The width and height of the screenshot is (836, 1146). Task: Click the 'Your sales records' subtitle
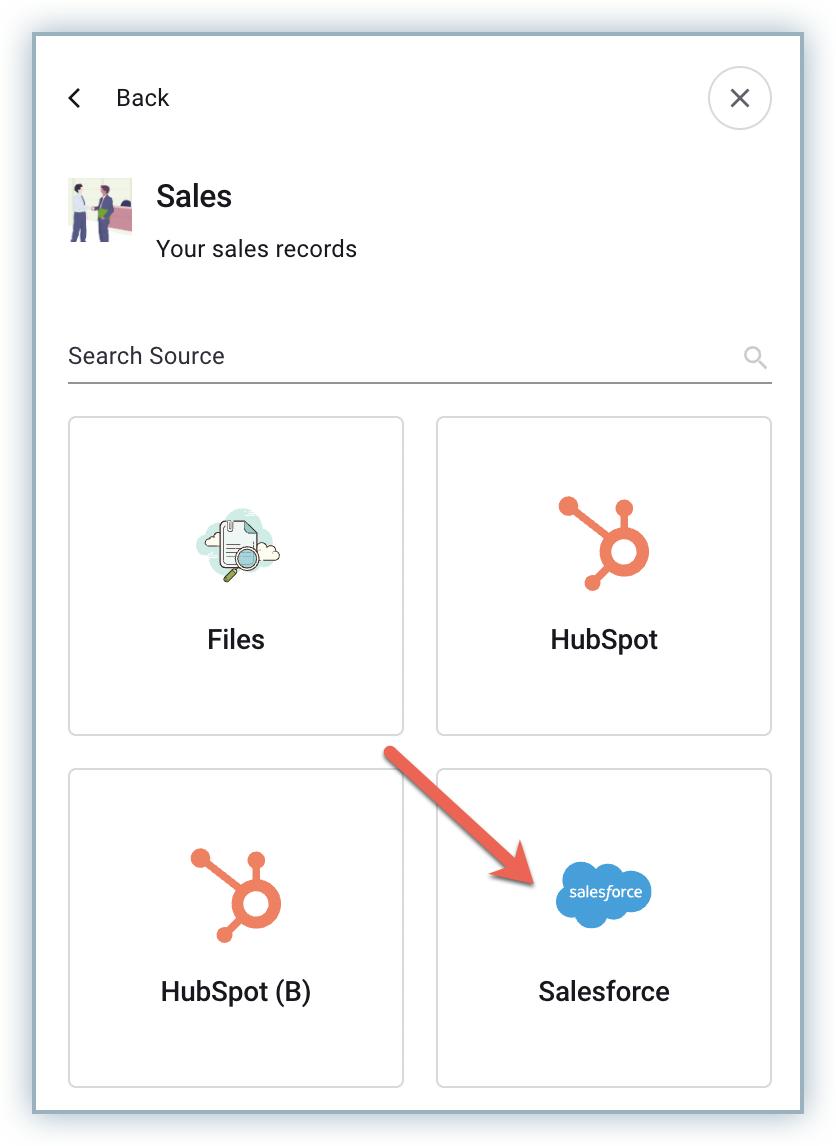point(256,249)
